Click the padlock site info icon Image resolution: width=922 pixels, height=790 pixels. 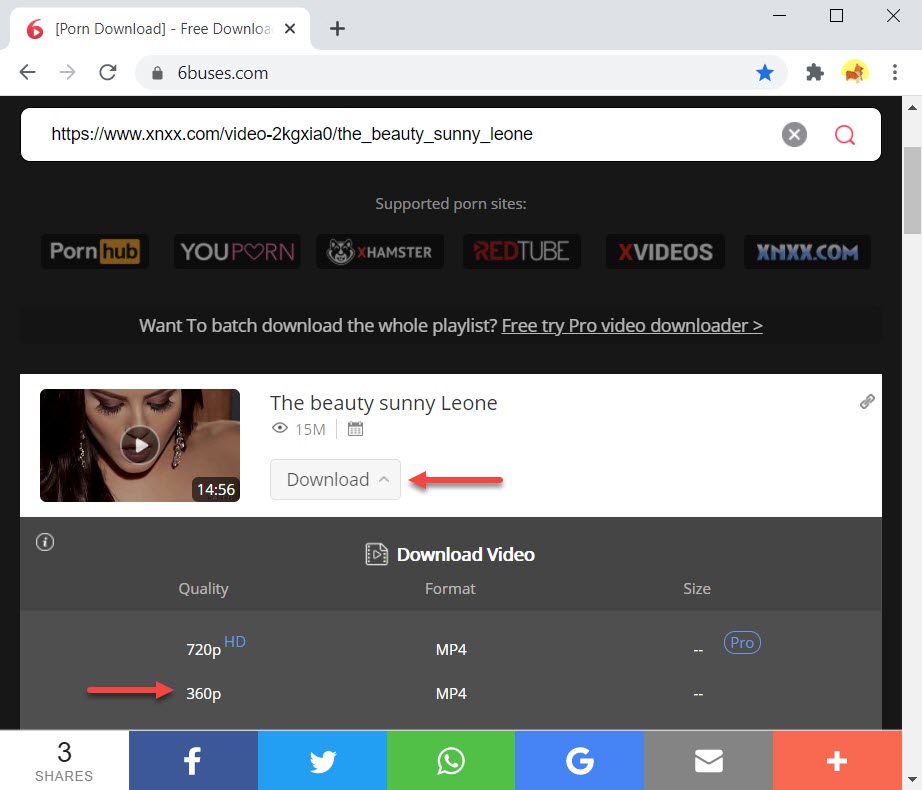click(157, 73)
